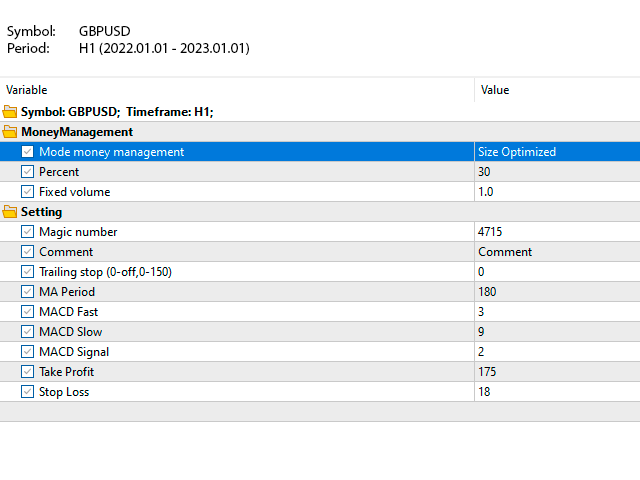Select the Symbol: GBPUSD; Timeframe: H1 row
Image resolution: width=640 pixels, height=480 pixels.
320,111
